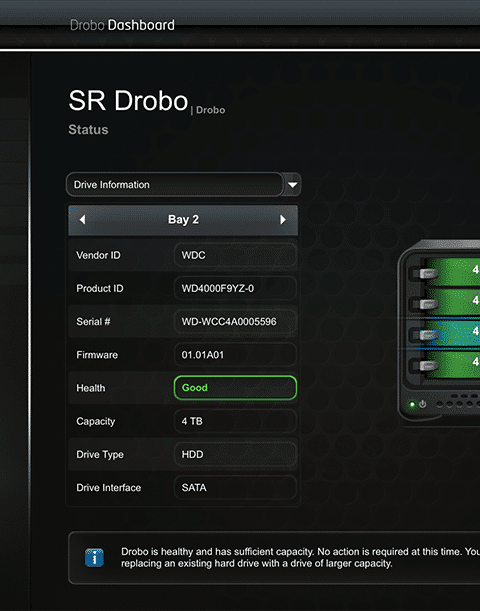Click the Drobo Dashboard title
This screenshot has width=480, height=611.
click(122, 25)
